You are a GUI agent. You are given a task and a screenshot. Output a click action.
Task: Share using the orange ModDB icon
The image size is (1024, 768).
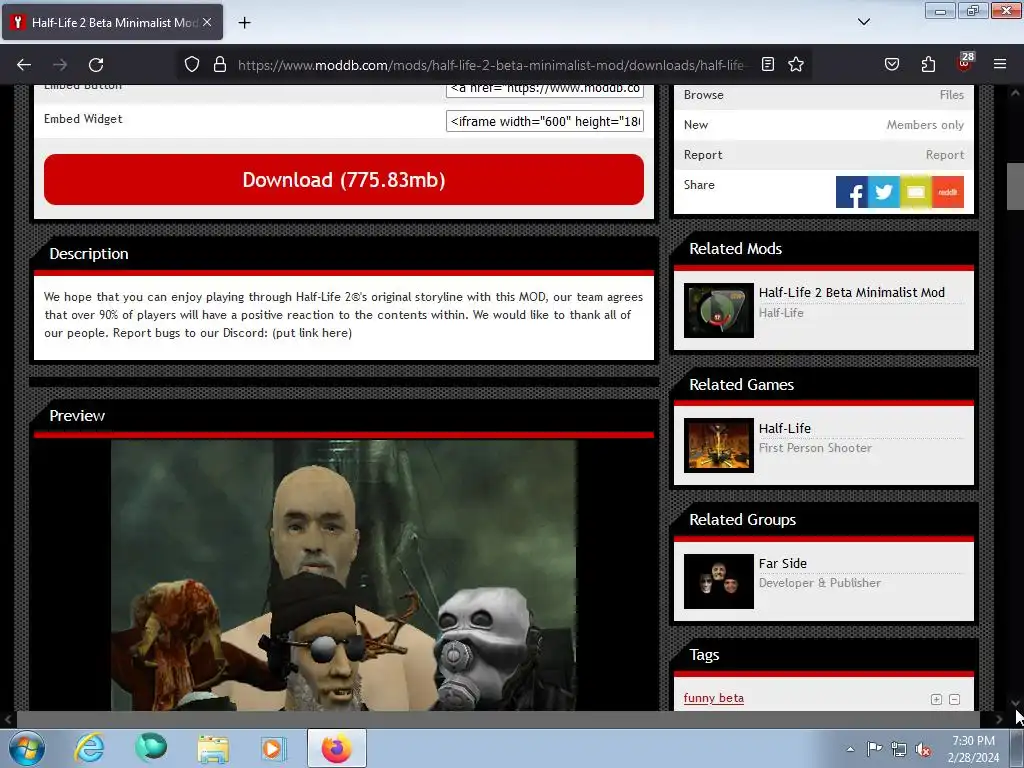click(948, 192)
